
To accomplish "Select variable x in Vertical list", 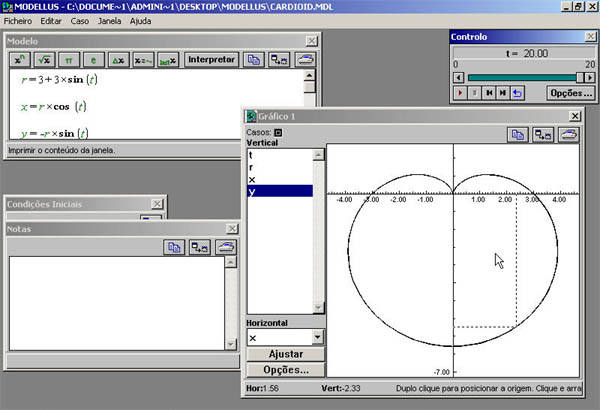I will [280, 179].
